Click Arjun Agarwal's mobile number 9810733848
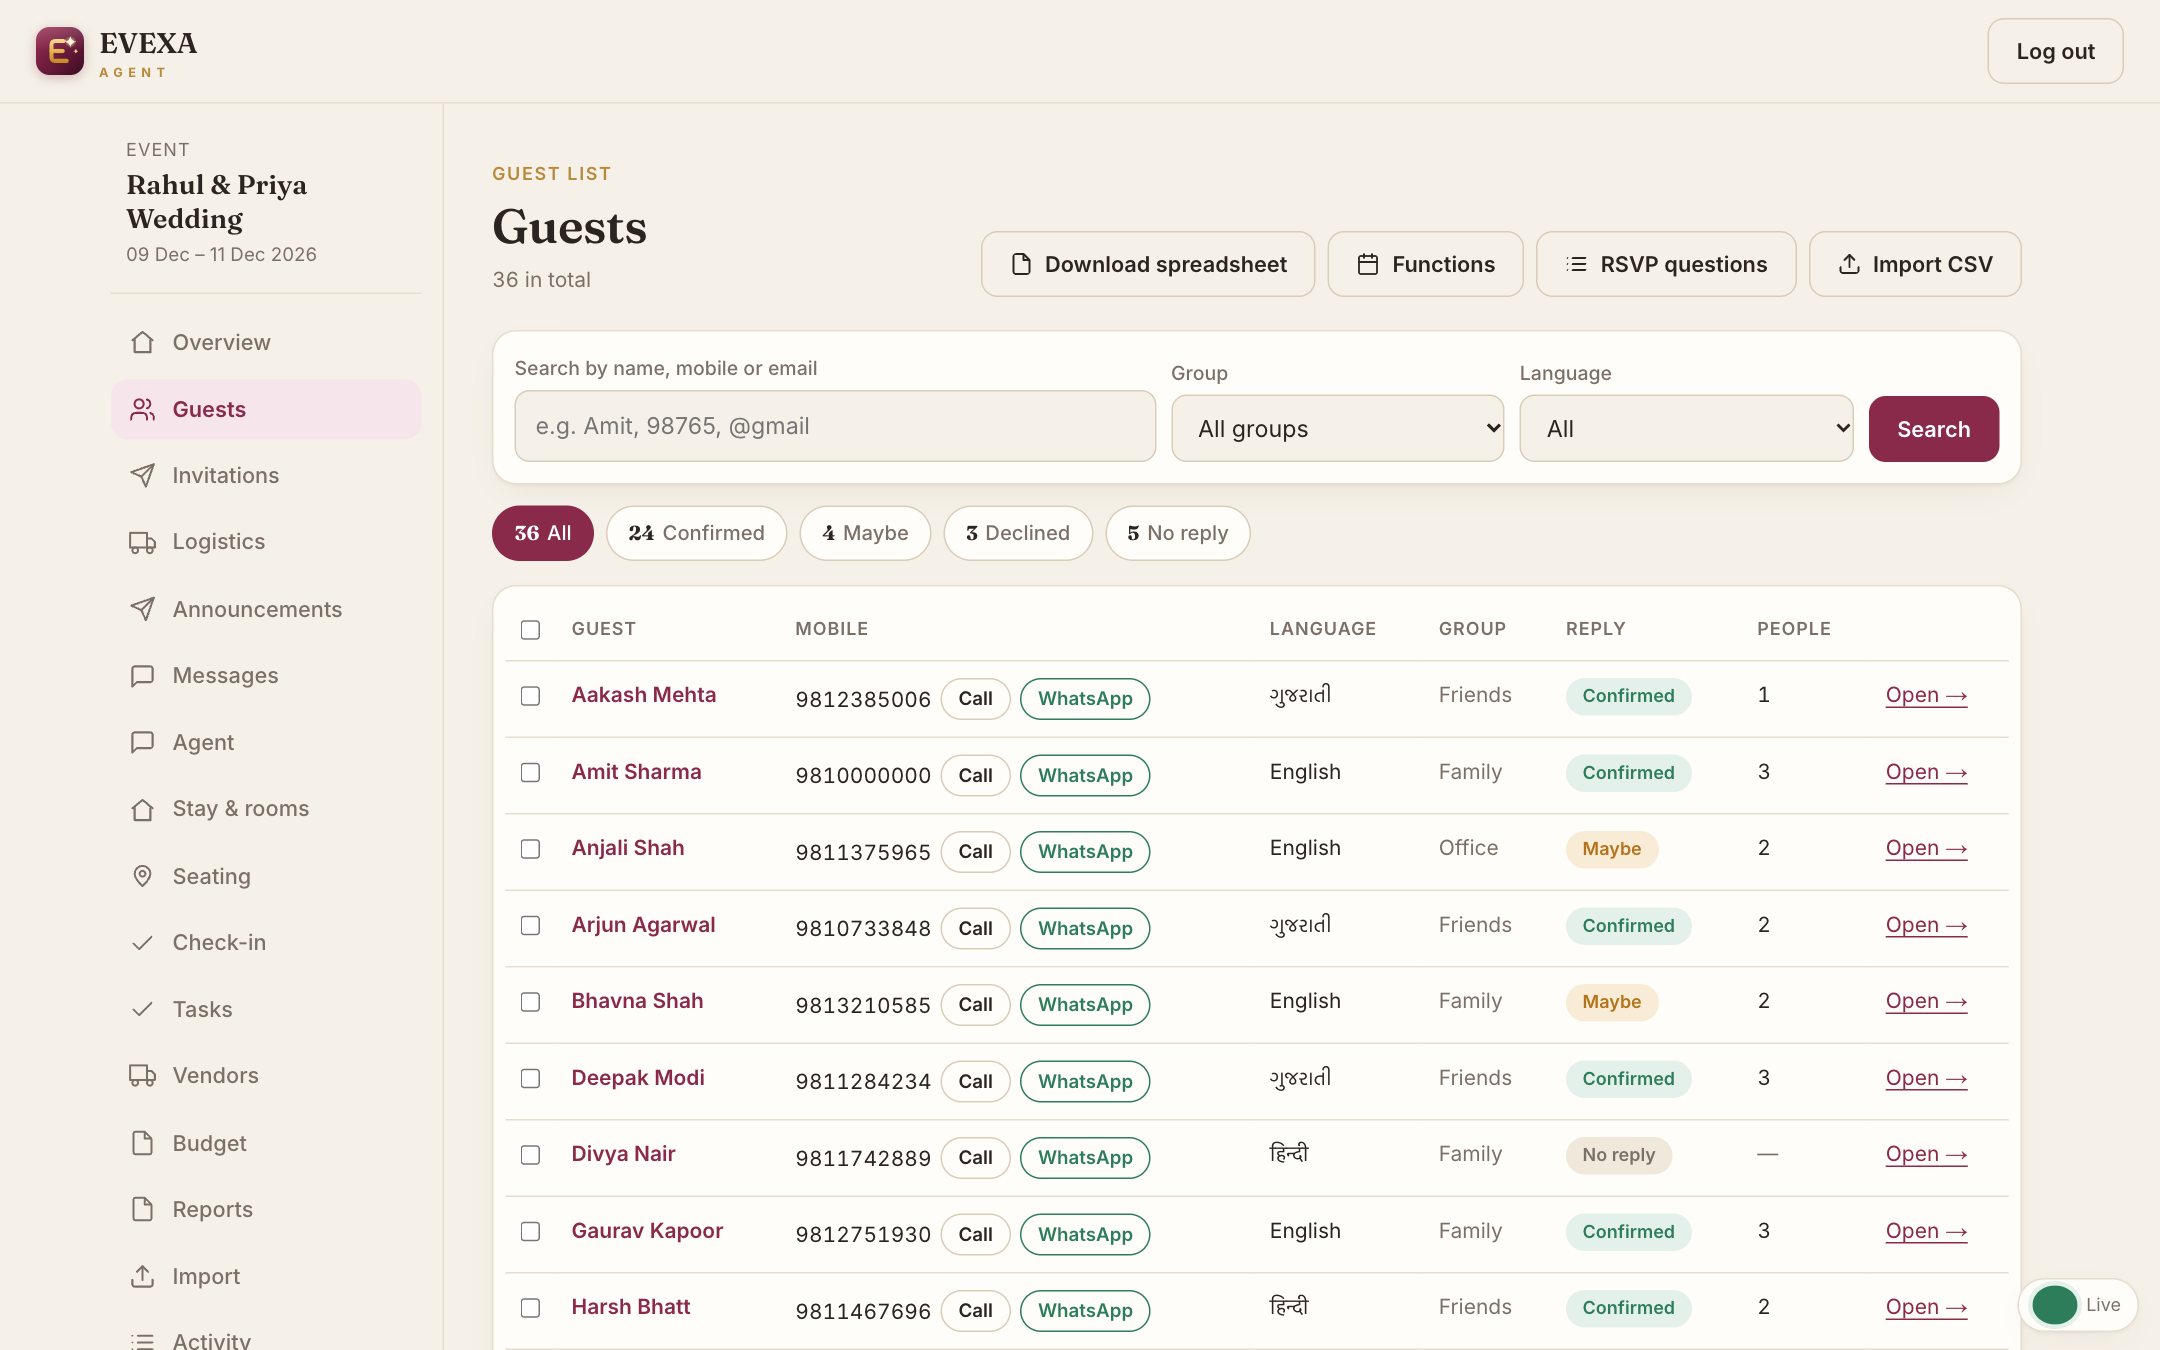The image size is (2160, 1350). pos(863,929)
